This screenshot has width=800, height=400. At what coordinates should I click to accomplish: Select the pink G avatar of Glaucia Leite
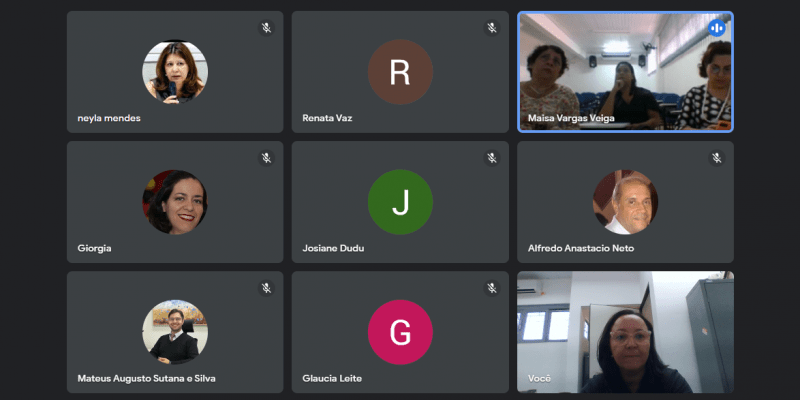[401, 332]
